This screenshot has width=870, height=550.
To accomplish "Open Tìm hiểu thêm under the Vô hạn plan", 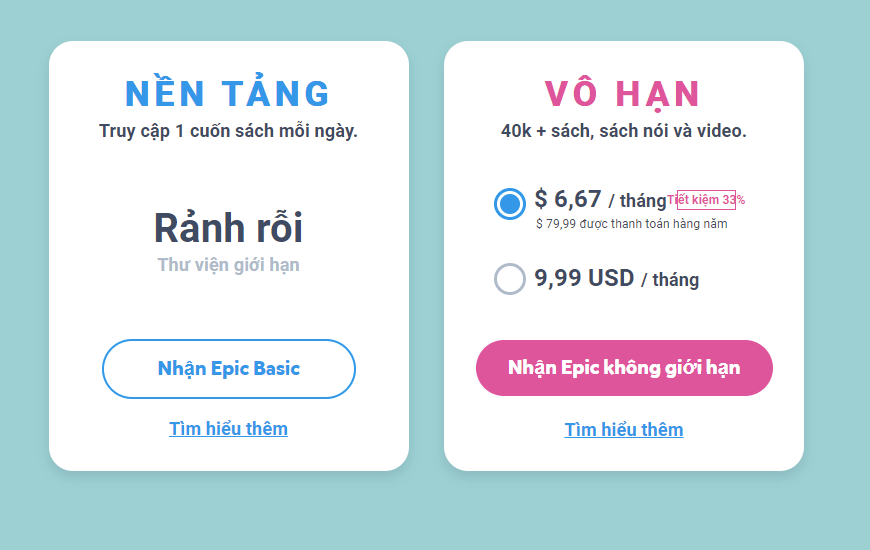I will 624,430.
